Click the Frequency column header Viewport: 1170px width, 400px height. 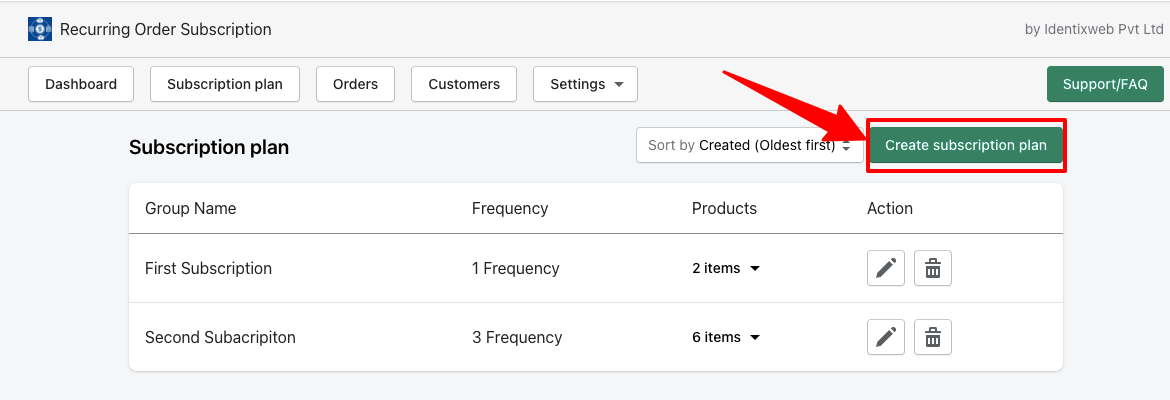pyautogui.click(x=510, y=208)
